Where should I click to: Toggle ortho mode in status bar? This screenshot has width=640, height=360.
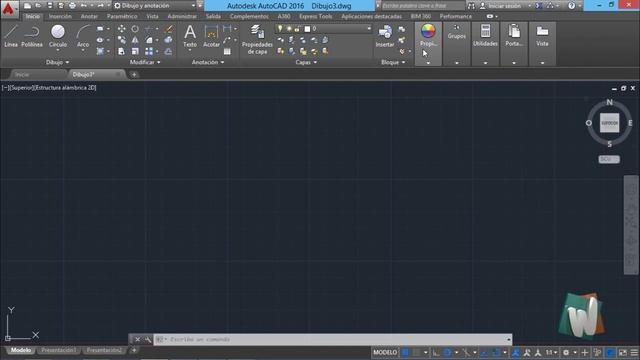point(436,352)
